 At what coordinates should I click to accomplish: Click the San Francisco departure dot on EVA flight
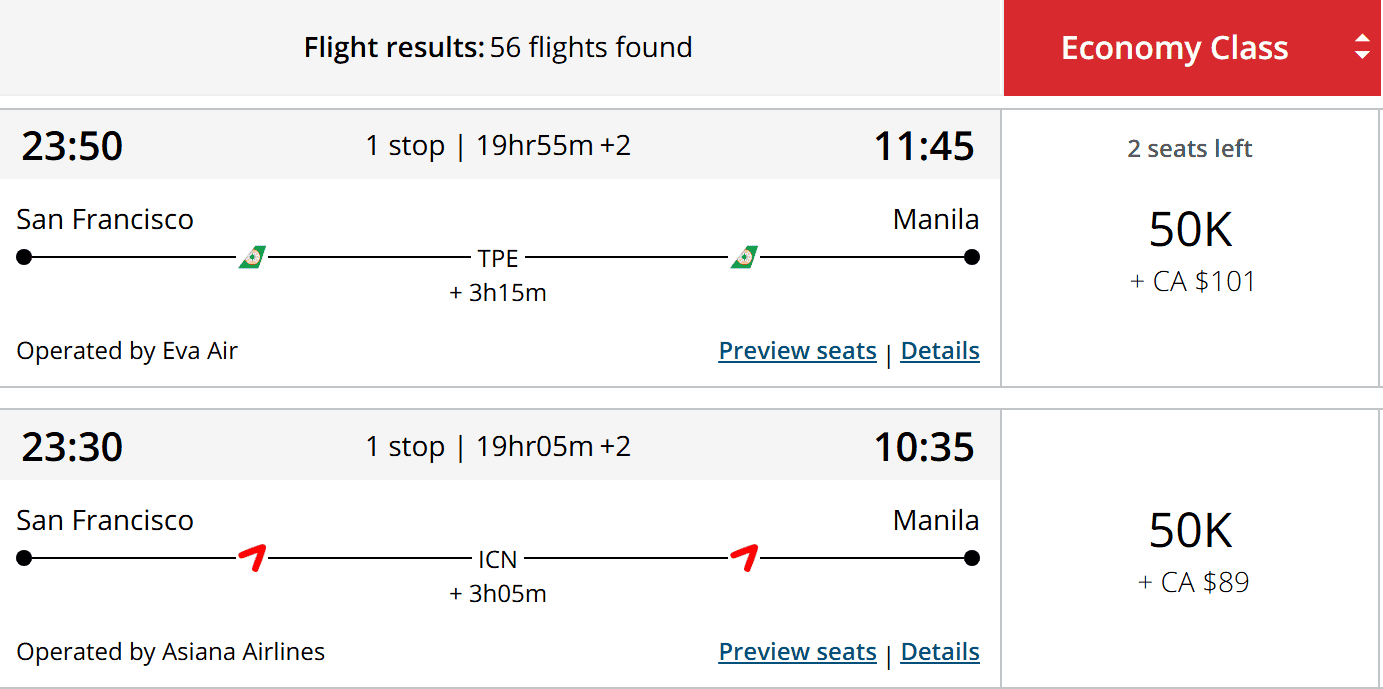[x=23, y=256]
